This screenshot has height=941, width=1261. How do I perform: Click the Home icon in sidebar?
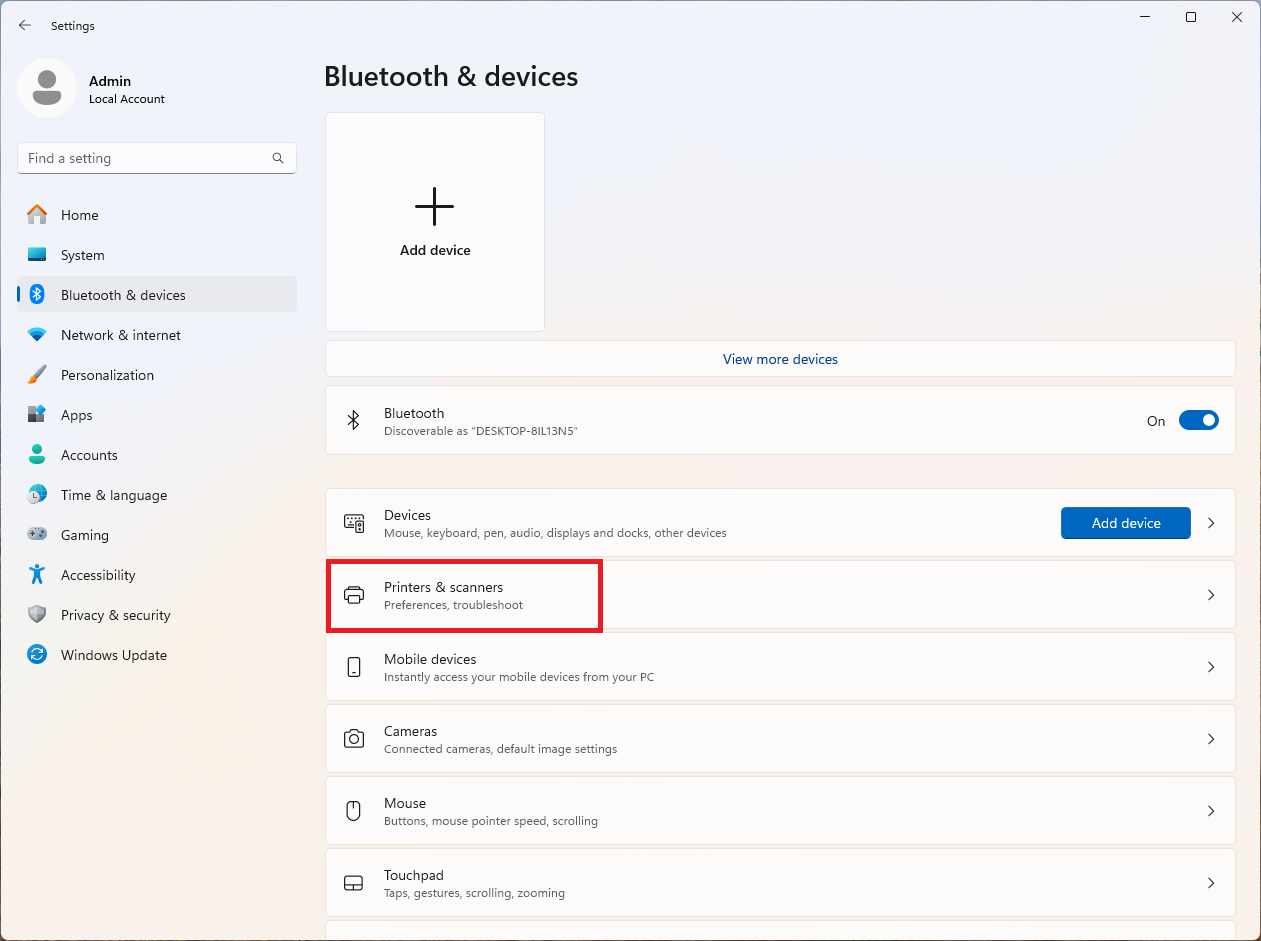click(x=37, y=215)
